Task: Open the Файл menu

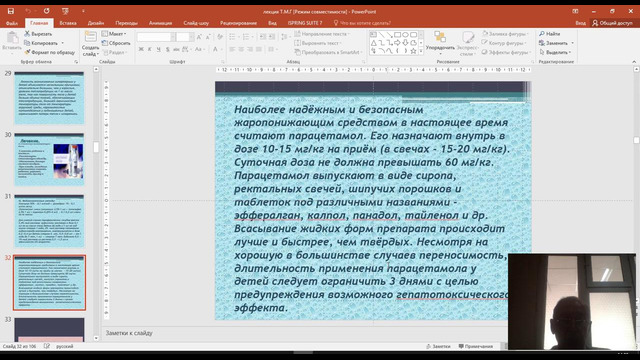Action: point(12,23)
